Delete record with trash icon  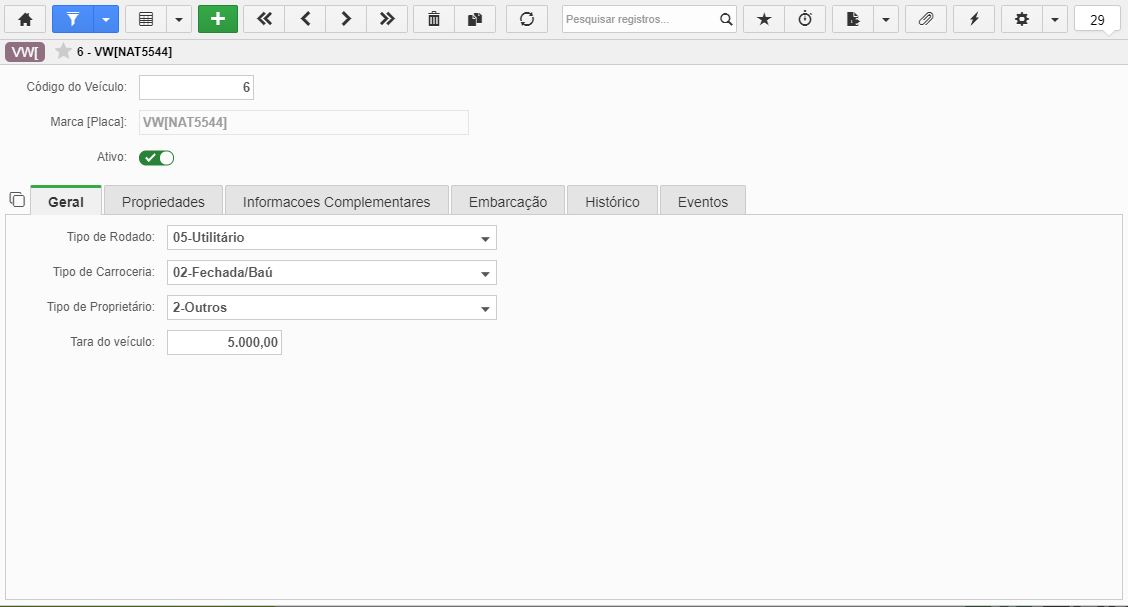434,19
